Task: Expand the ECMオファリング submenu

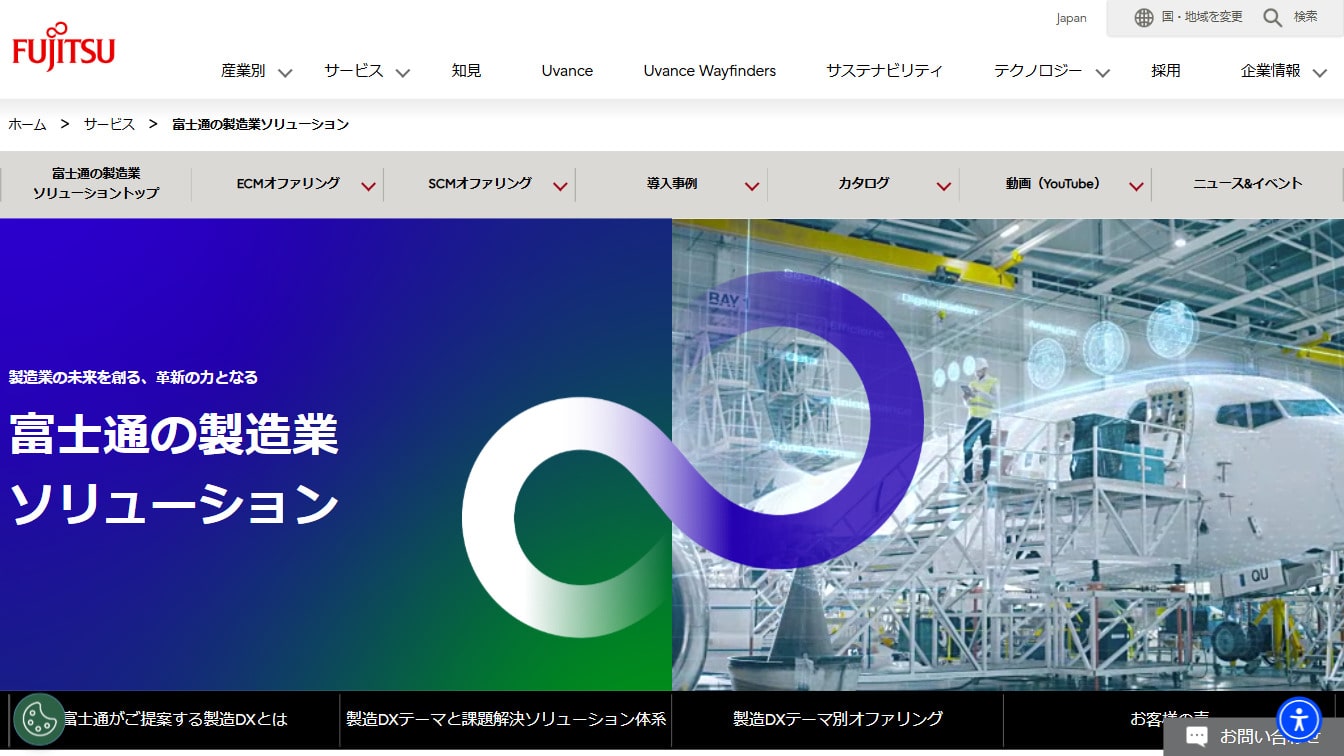Action: click(368, 186)
